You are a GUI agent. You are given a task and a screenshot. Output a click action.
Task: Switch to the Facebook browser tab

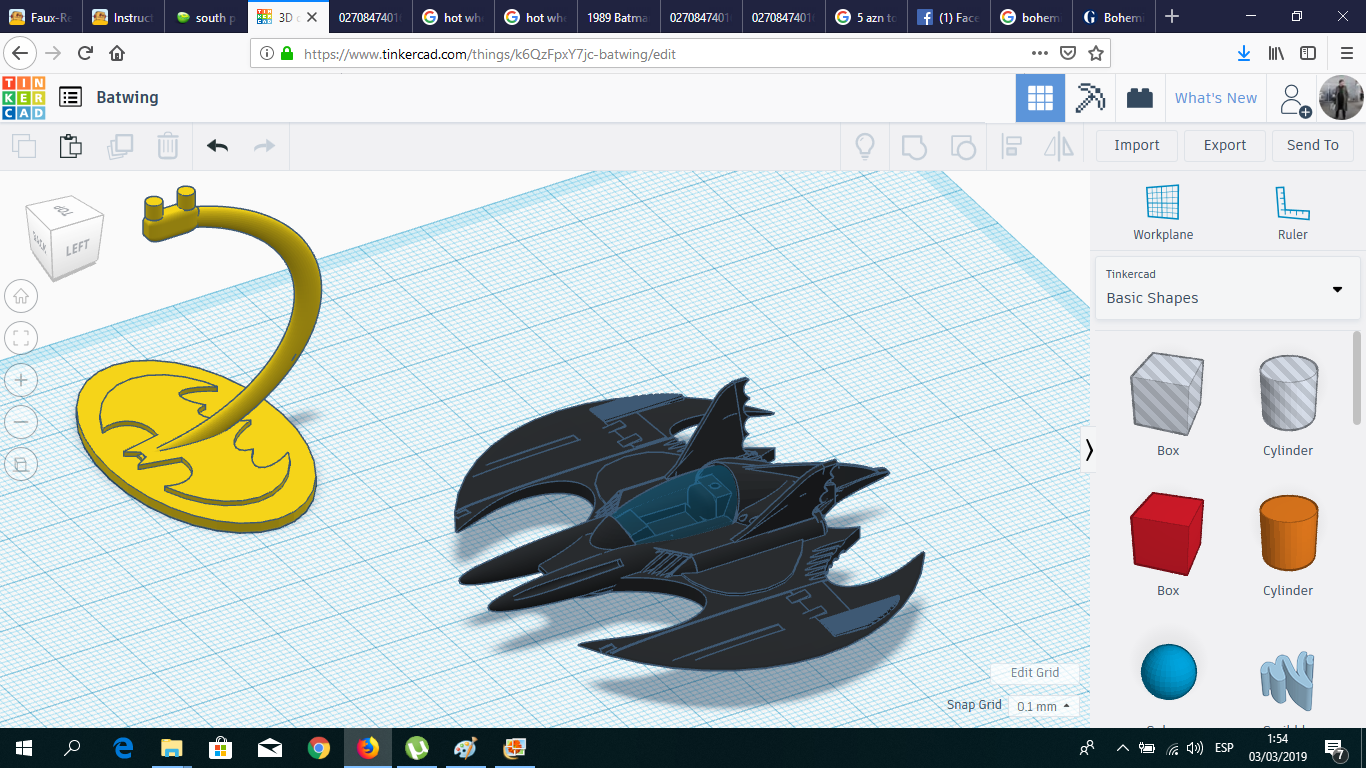[x=948, y=17]
